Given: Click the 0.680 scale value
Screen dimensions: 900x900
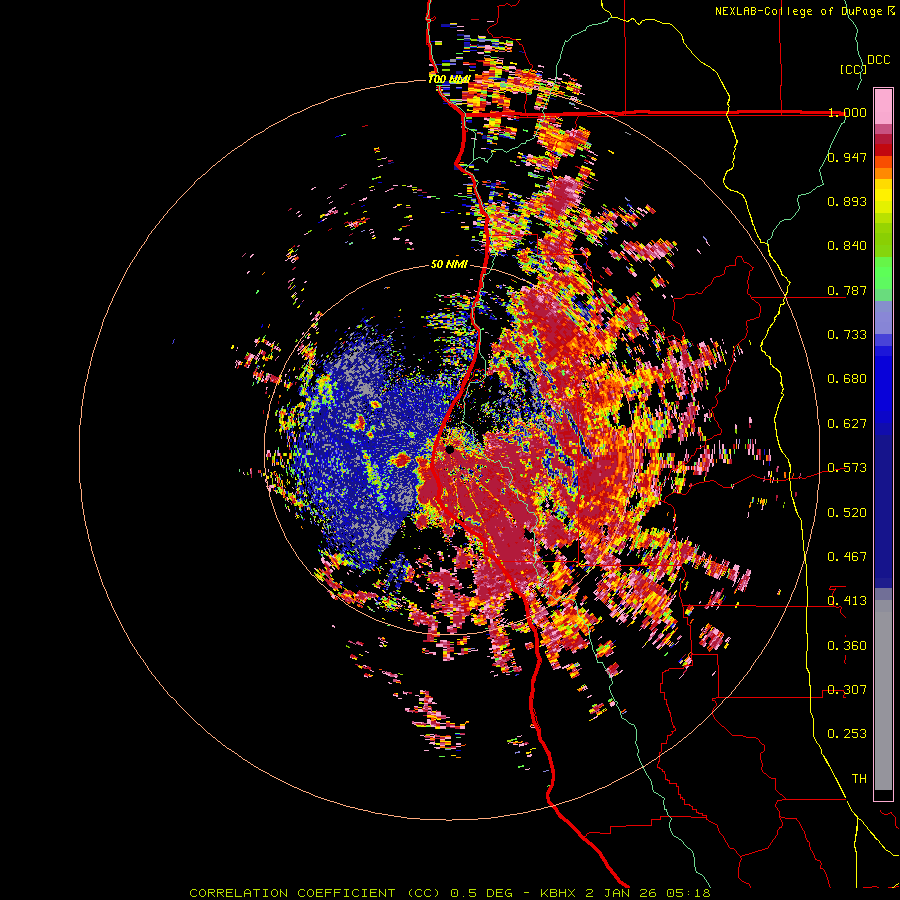Looking at the screenshot, I should pyautogui.click(x=847, y=379).
